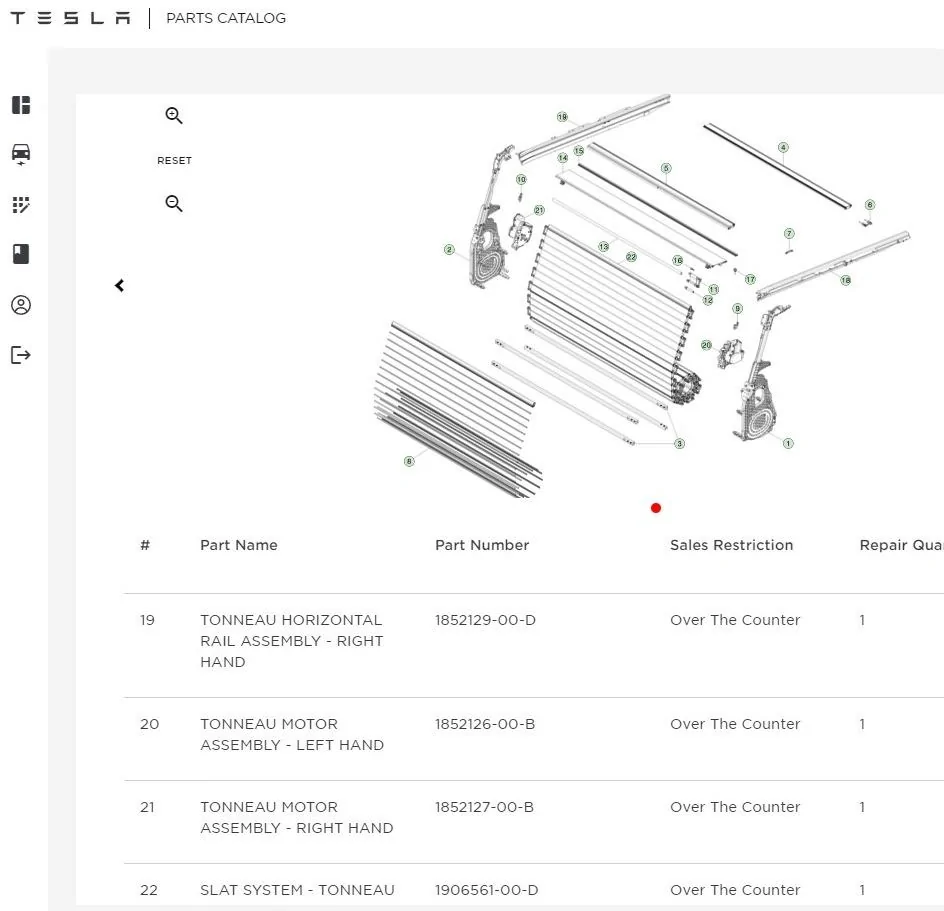Zoom out of the parts diagram
The image size is (944, 911).
point(174,204)
